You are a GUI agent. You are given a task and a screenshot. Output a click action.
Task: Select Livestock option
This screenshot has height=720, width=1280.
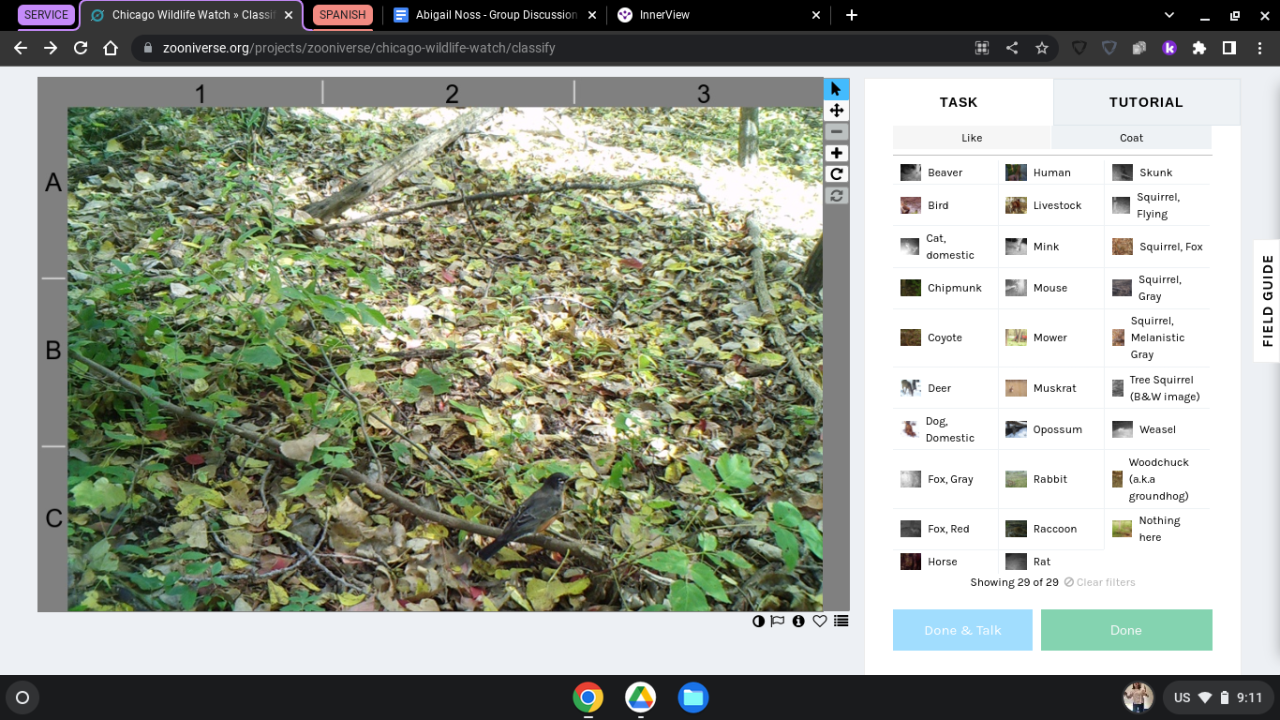coord(1051,205)
